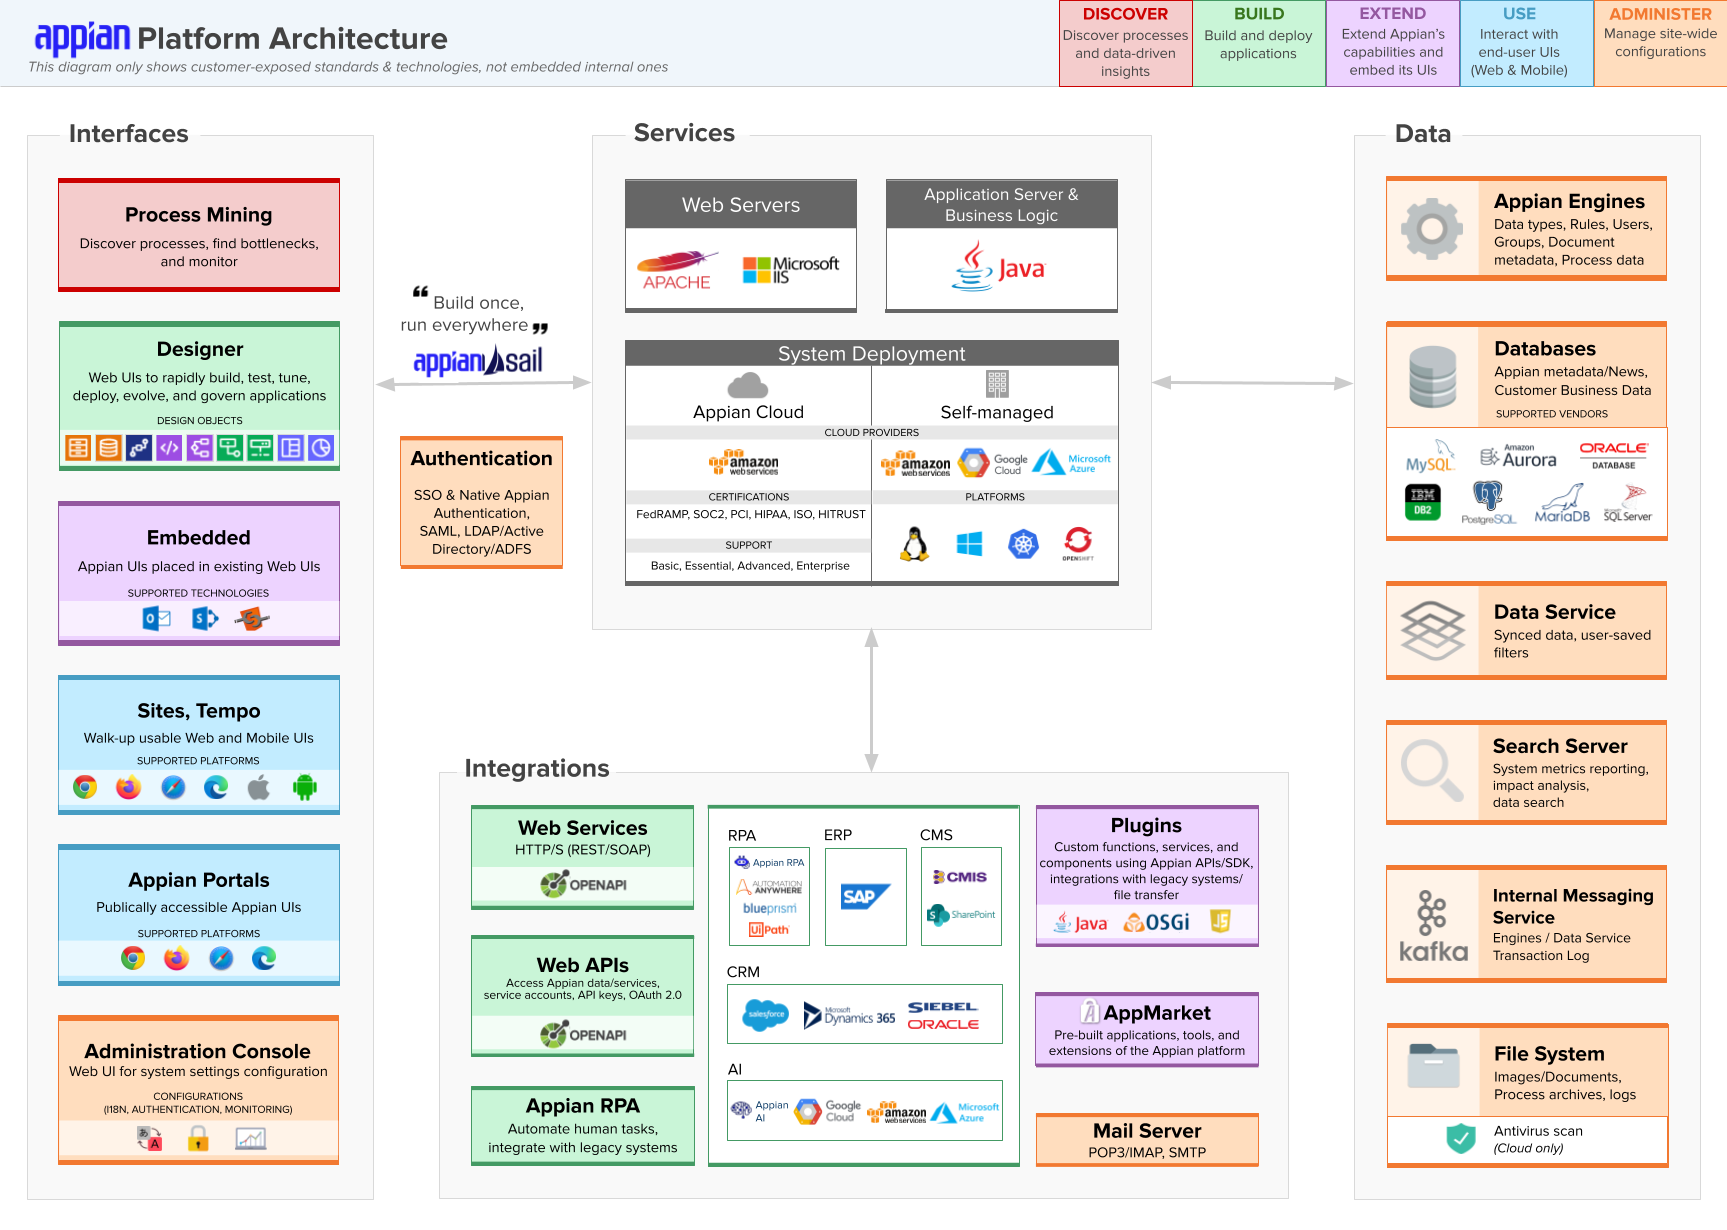The width and height of the screenshot is (1727, 1230).
Task: Select the EXTEND legend box
Action: point(1393,43)
